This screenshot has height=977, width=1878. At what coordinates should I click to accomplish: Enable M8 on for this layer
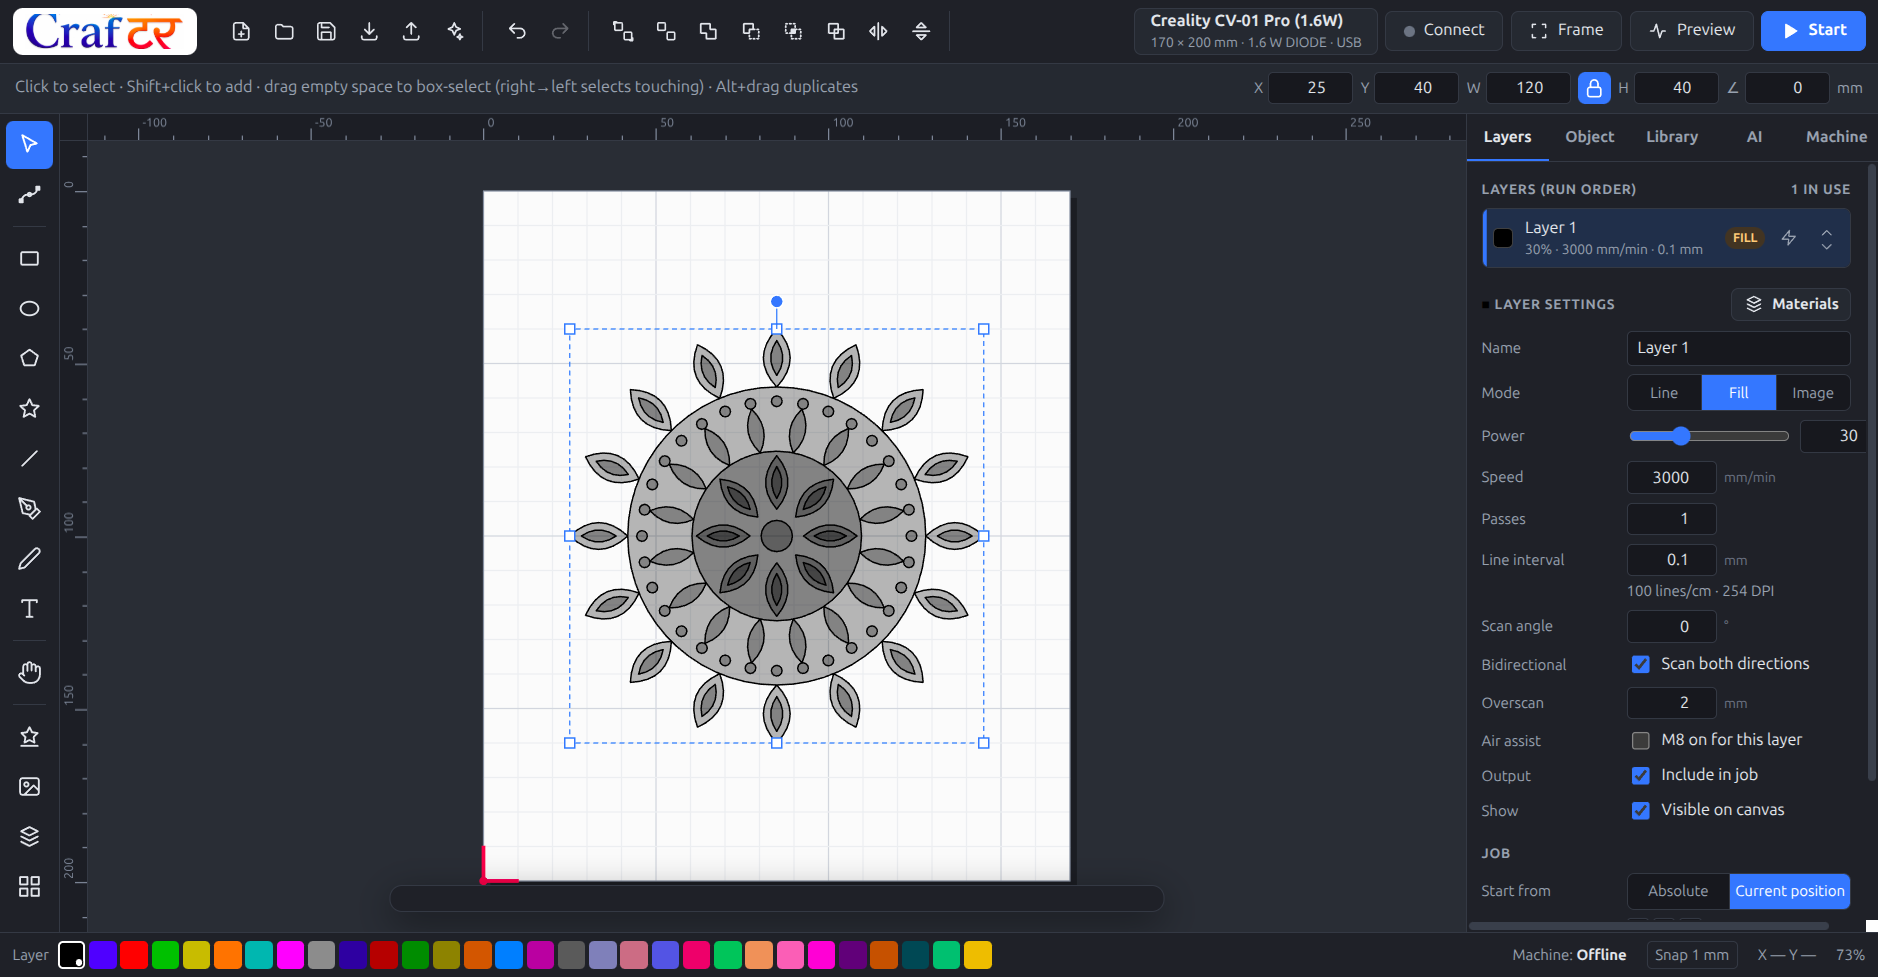click(x=1641, y=741)
